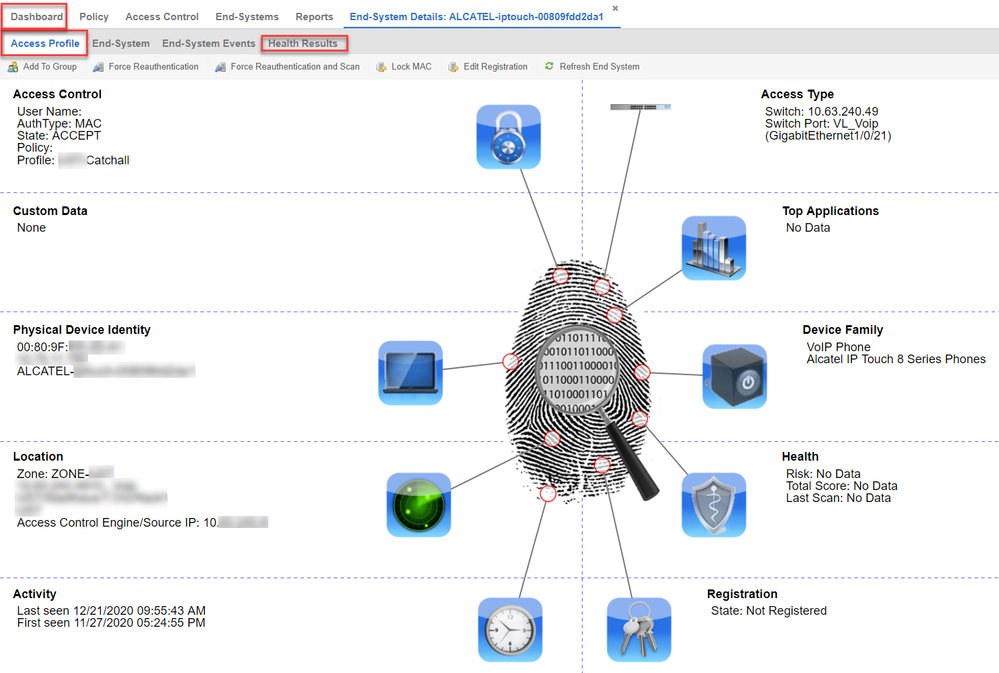Click the keys Registration icon
The image size is (999, 673).
638,629
